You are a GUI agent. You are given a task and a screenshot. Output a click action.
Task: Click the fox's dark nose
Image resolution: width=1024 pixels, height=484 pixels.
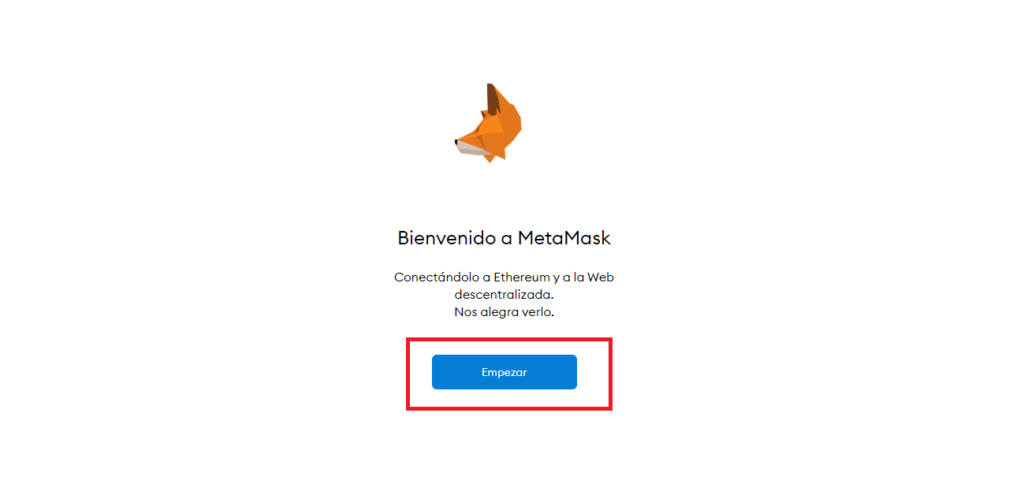pos(456,141)
